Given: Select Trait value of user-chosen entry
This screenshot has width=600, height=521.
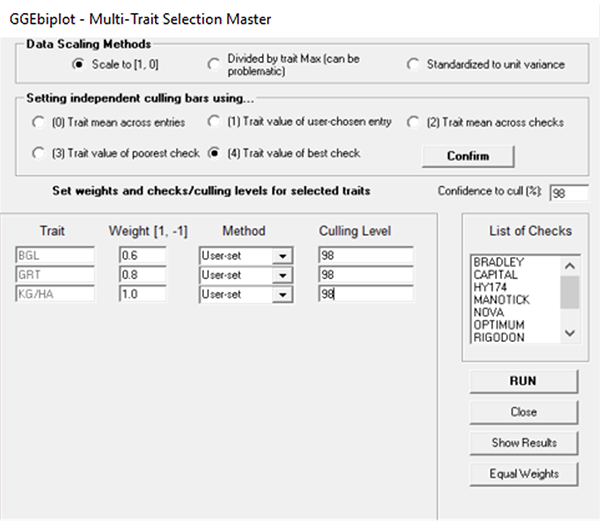Looking at the screenshot, I should [x=213, y=122].
